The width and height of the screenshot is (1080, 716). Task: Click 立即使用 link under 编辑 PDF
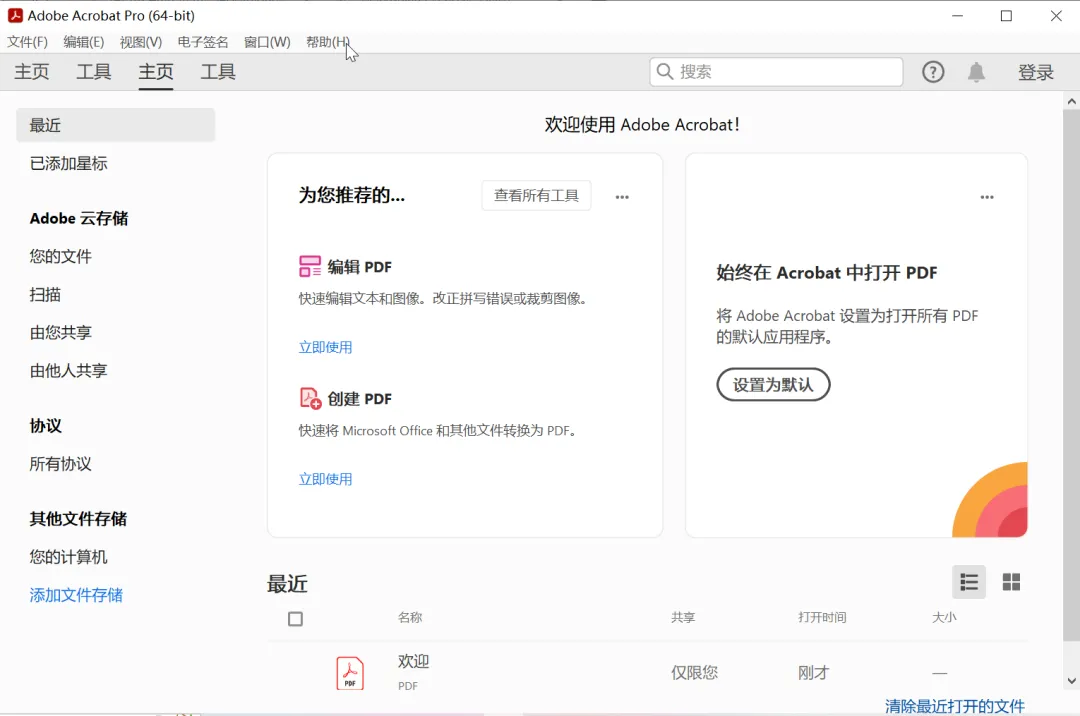coord(325,347)
